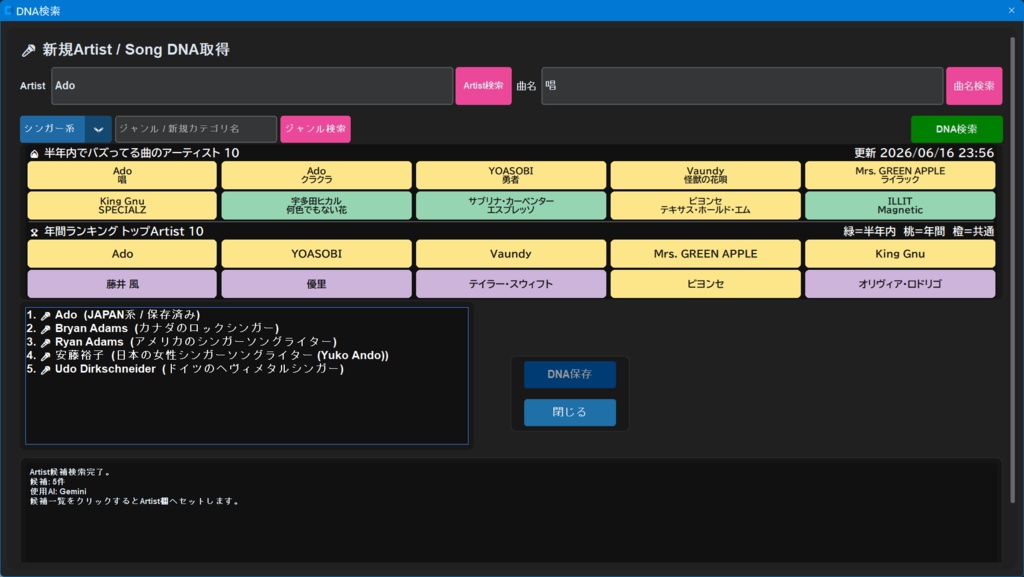This screenshot has height=577, width=1024.
Task: Click the 閉じる button
Action: [x=569, y=412]
